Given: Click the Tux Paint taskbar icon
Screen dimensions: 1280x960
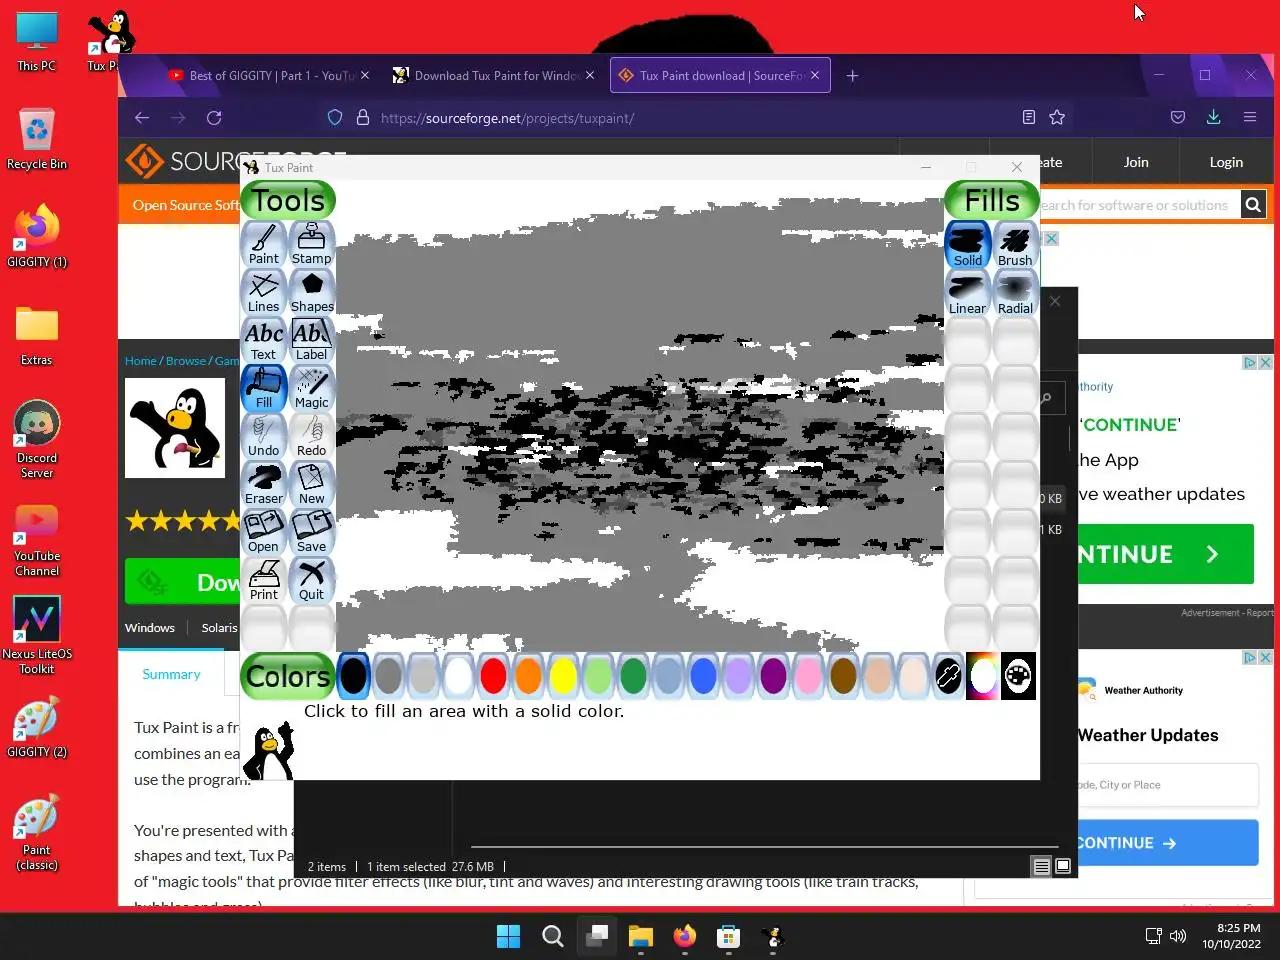Looking at the screenshot, I should (773, 936).
